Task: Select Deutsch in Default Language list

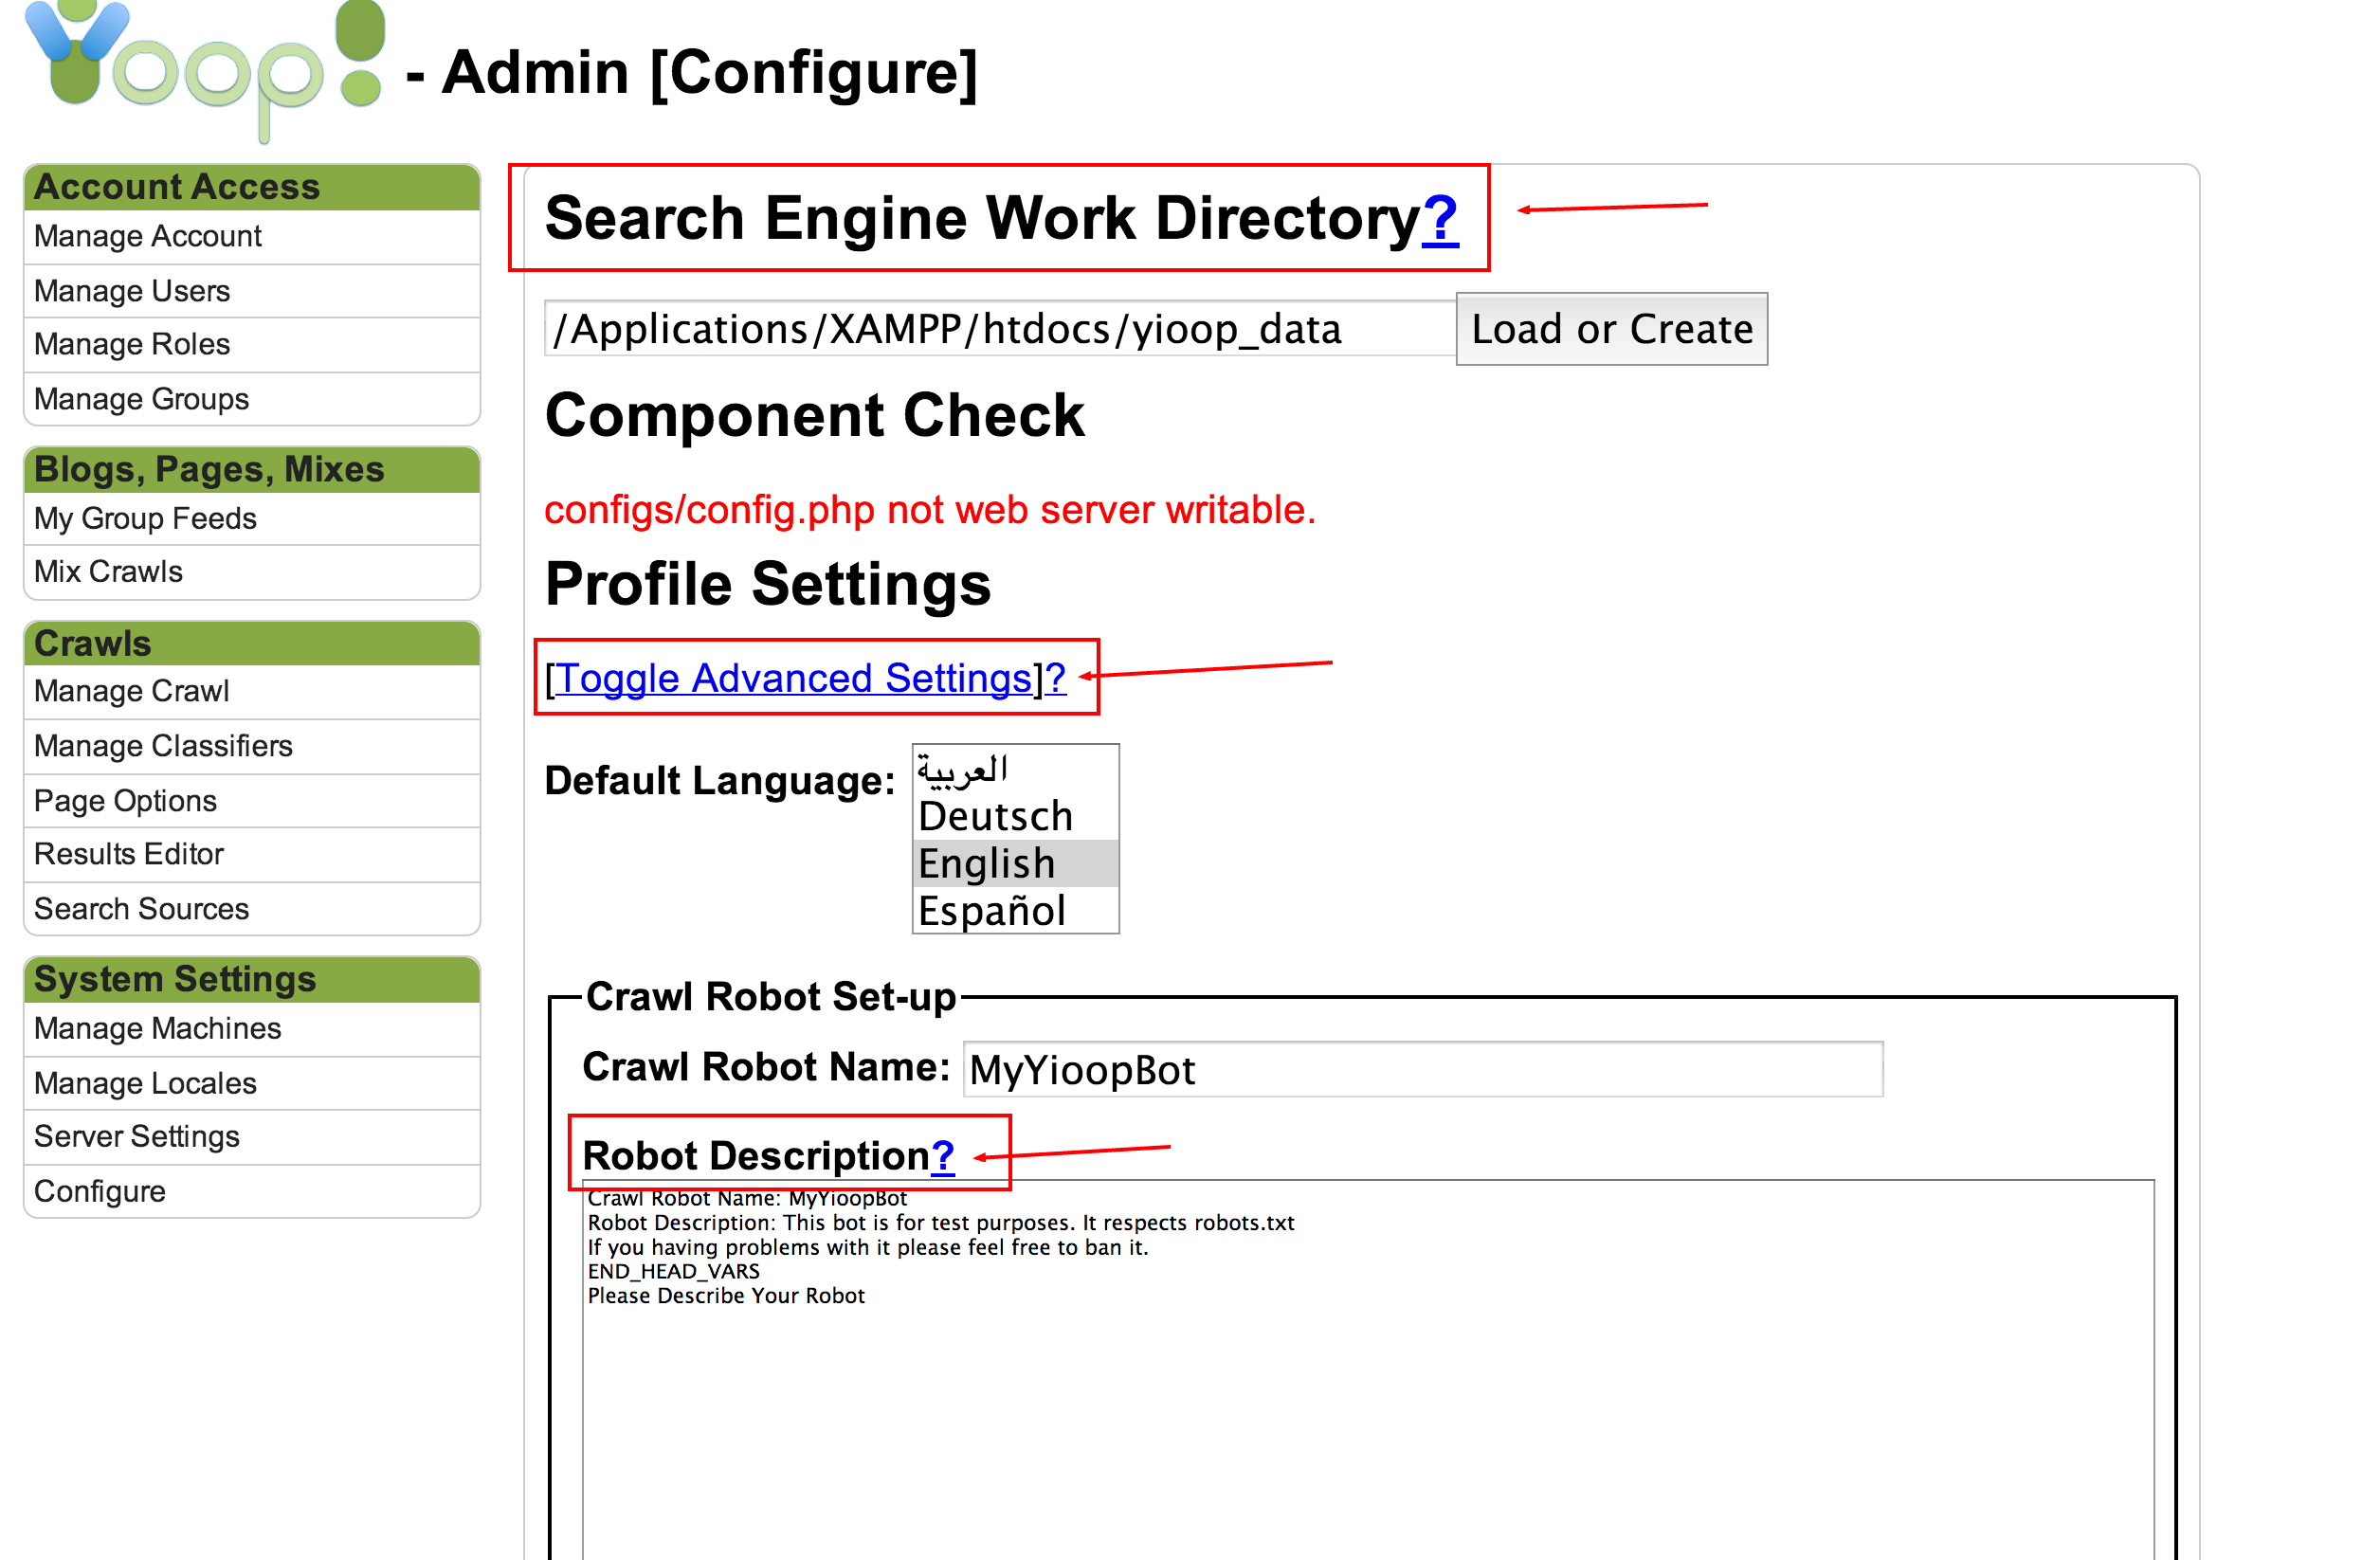Action: pos(1016,816)
